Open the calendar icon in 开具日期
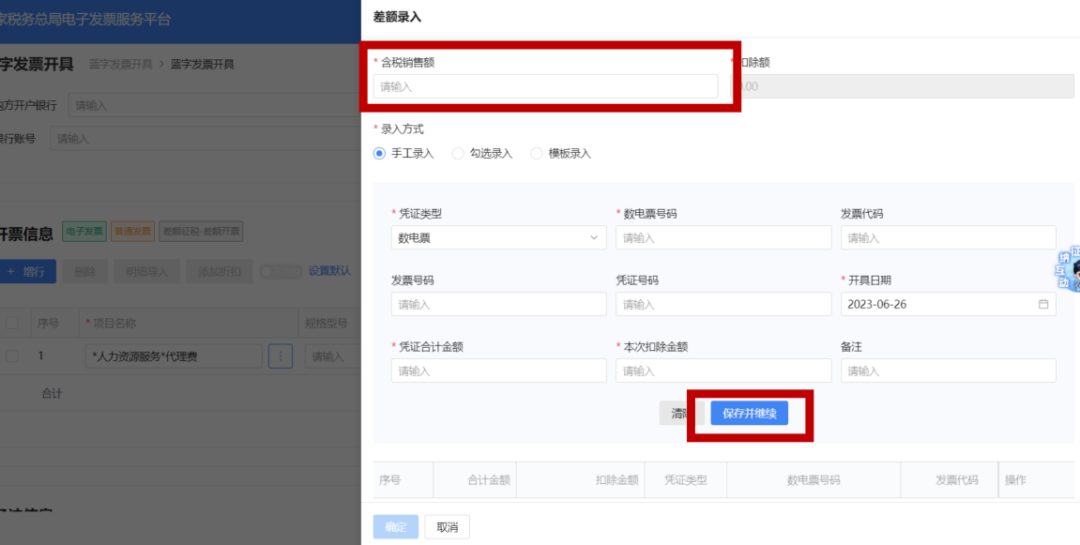Screen dimensions: 1080x545 point(1043,304)
